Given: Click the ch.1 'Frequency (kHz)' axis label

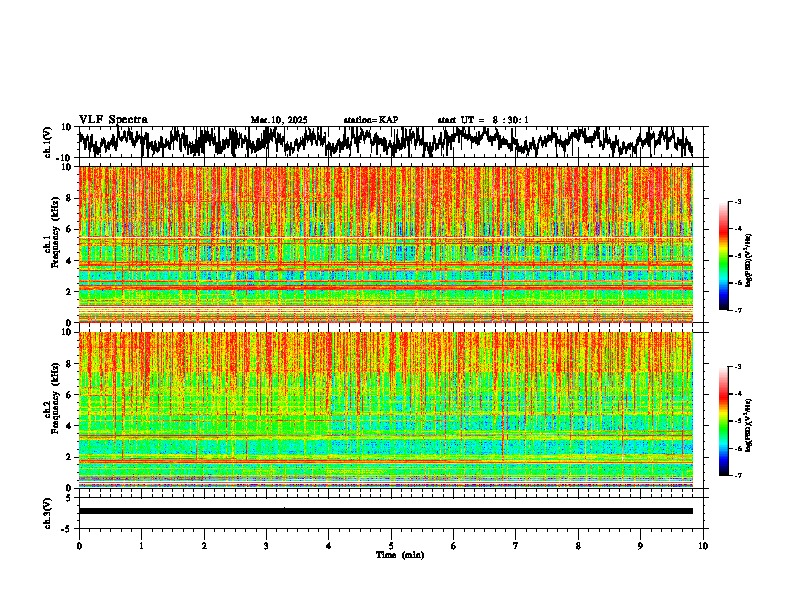Looking at the screenshot, I should point(55,232).
